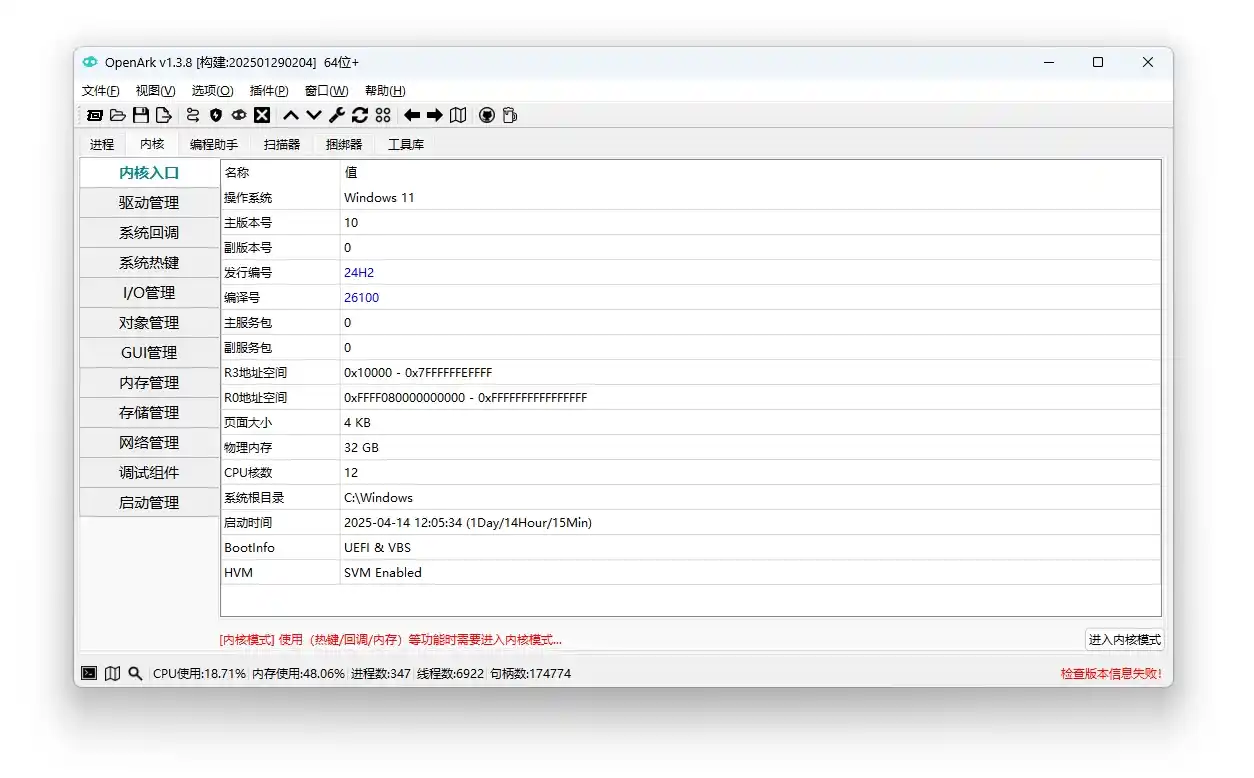Viewport: 1254px width, 778px height.
Task: Open the 窗口(W) menu
Action: pos(326,90)
